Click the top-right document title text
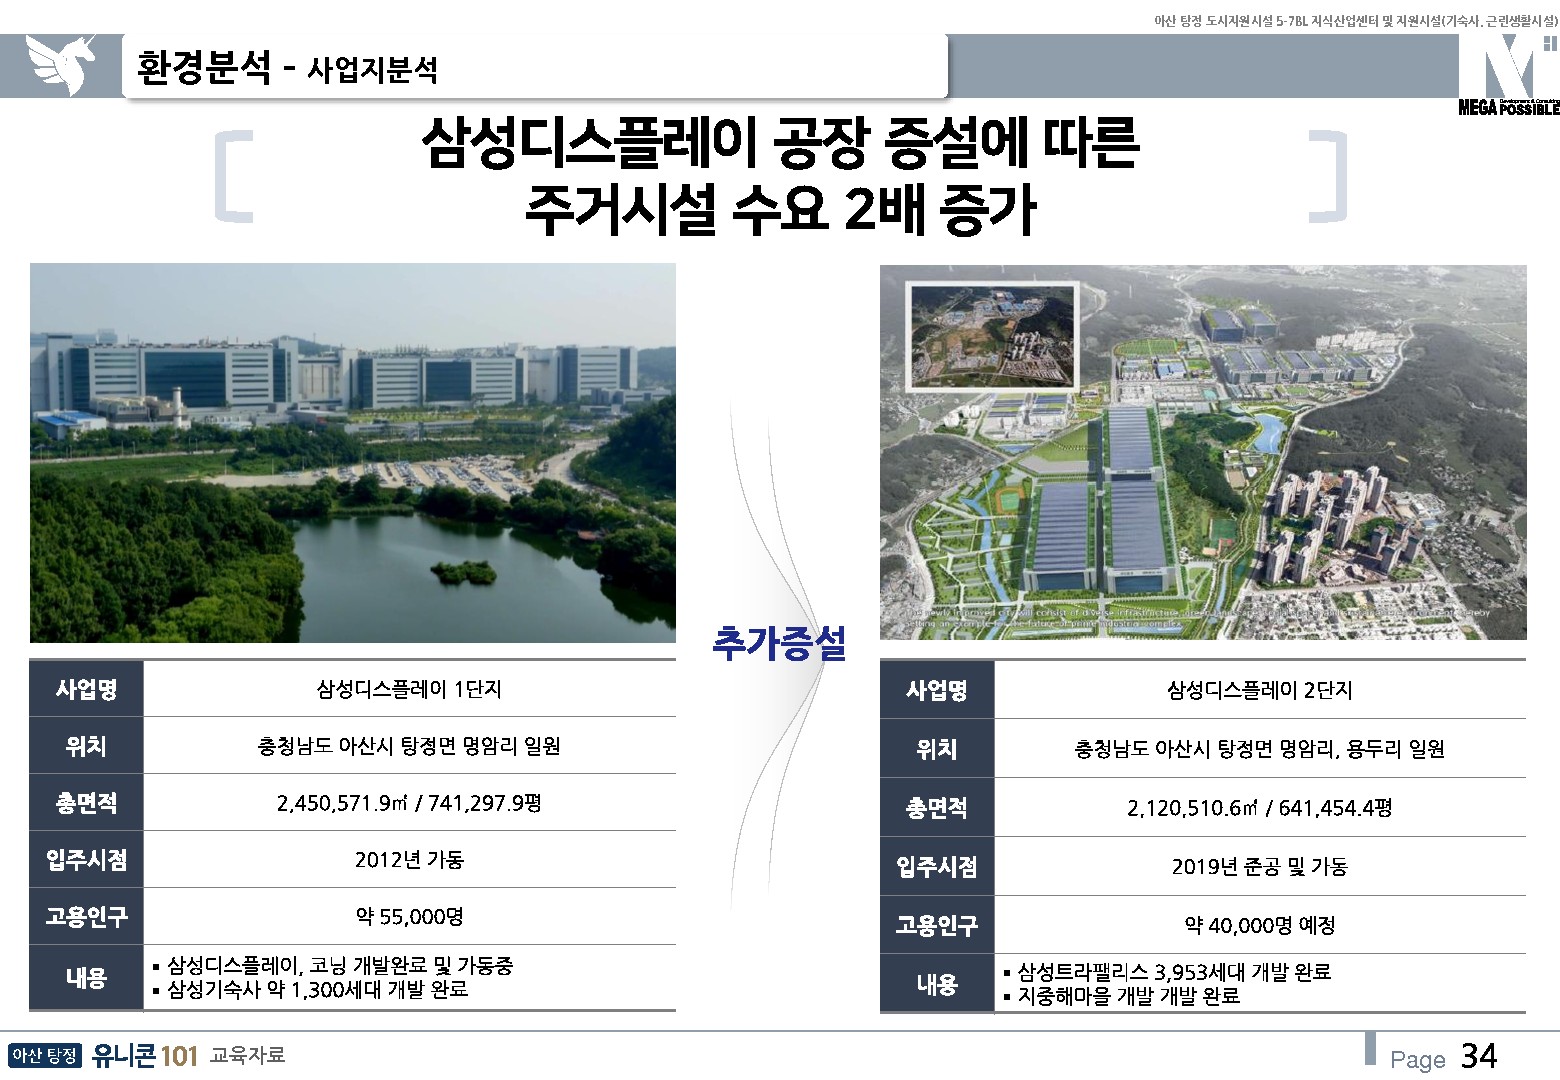Image resolution: width=1560 pixels, height=1080 pixels. 1355,20
